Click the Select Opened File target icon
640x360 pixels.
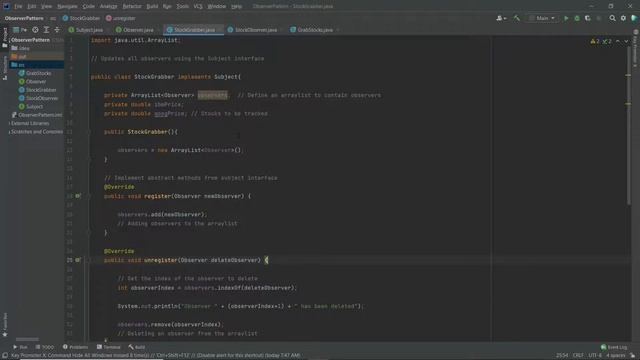click(36, 30)
